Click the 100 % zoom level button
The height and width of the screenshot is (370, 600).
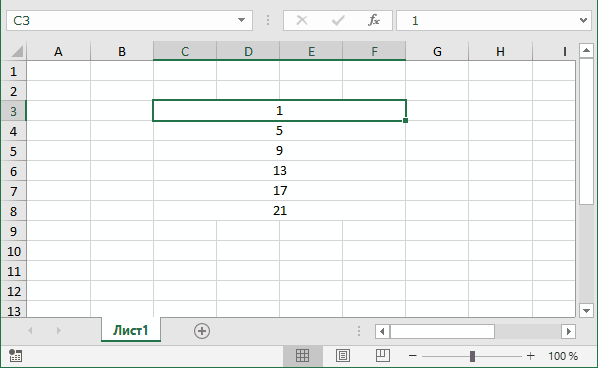[563, 356]
